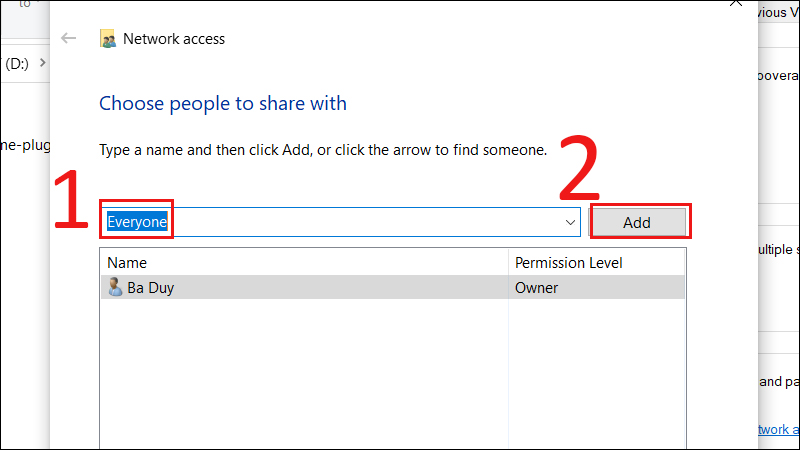Click the Ba Duy user icon
The width and height of the screenshot is (800, 450).
point(115,288)
